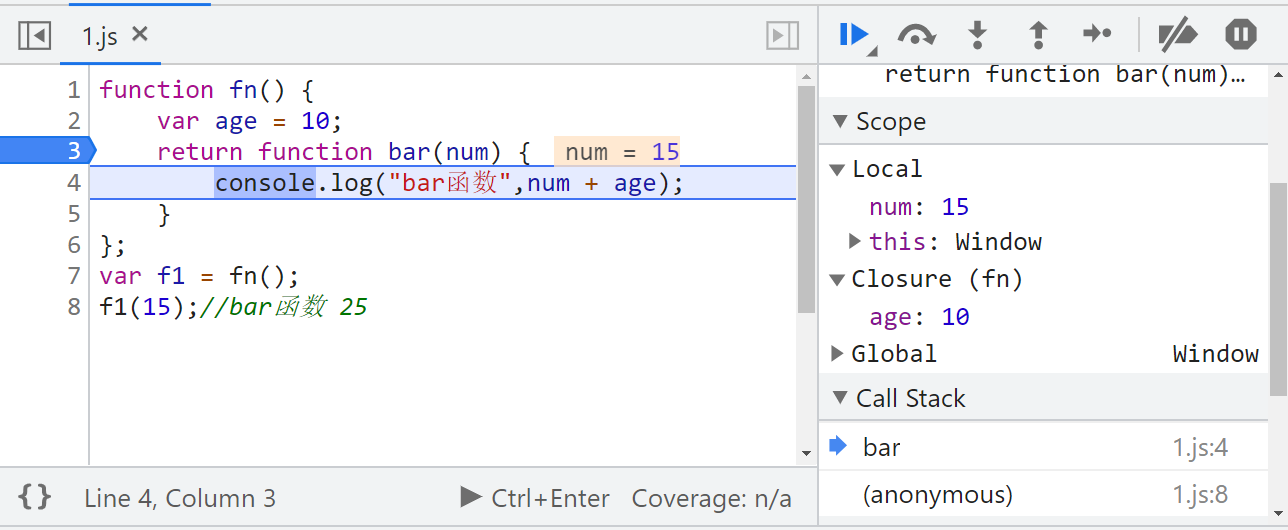Click the Global Window value
This screenshot has width=1288, height=530.
(1215, 353)
